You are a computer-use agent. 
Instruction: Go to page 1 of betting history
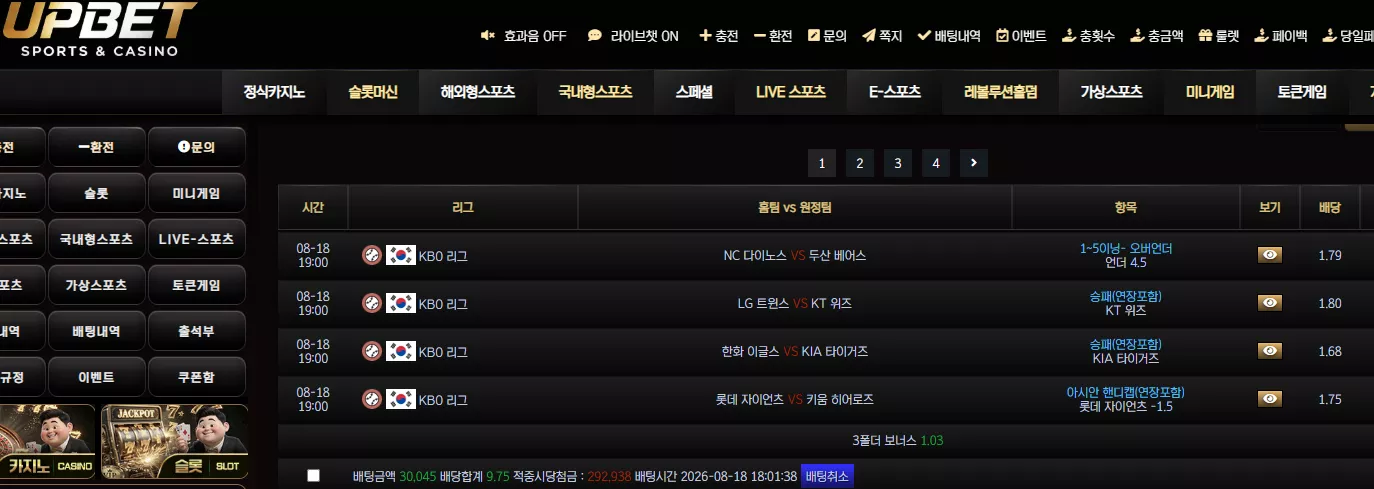coord(821,163)
